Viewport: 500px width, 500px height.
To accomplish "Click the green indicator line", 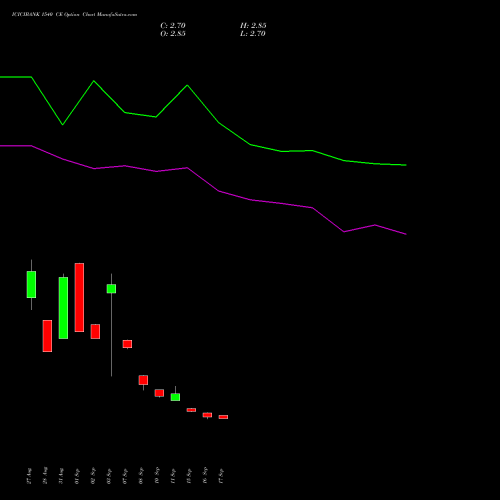I will point(219,122).
